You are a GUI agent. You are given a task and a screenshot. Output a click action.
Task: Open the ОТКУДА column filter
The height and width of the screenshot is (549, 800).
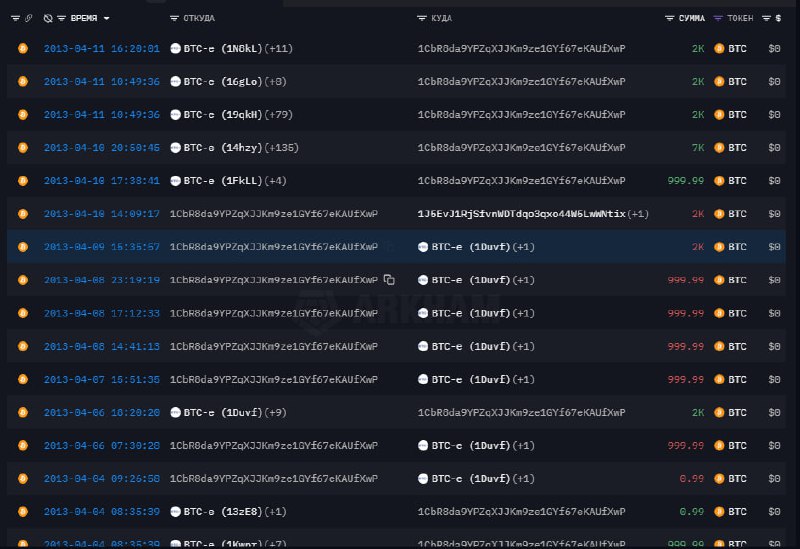point(174,18)
